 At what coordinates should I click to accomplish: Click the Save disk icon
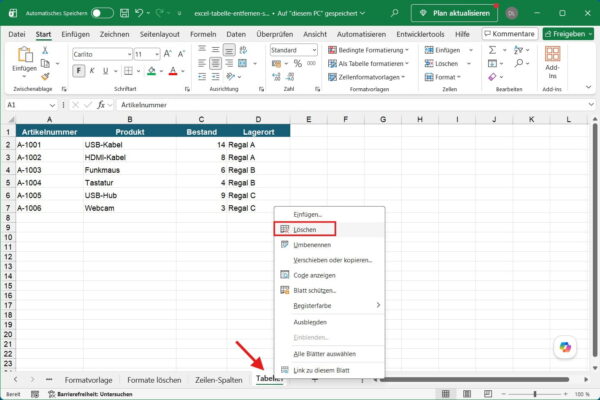124,13
